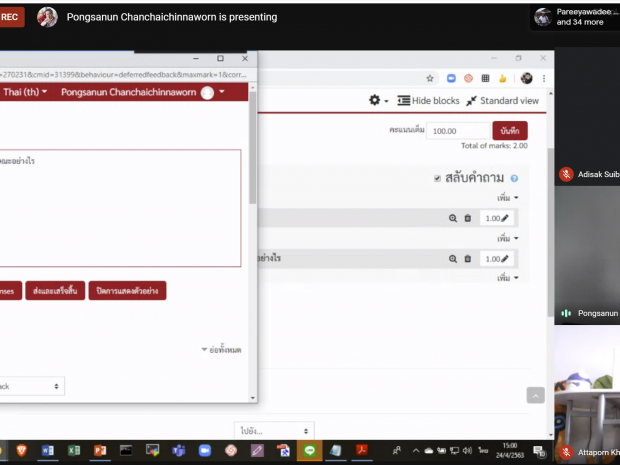Bookmark page with the star icon
The width and height of the screenshot is (620, 465).
click(430, 77)
